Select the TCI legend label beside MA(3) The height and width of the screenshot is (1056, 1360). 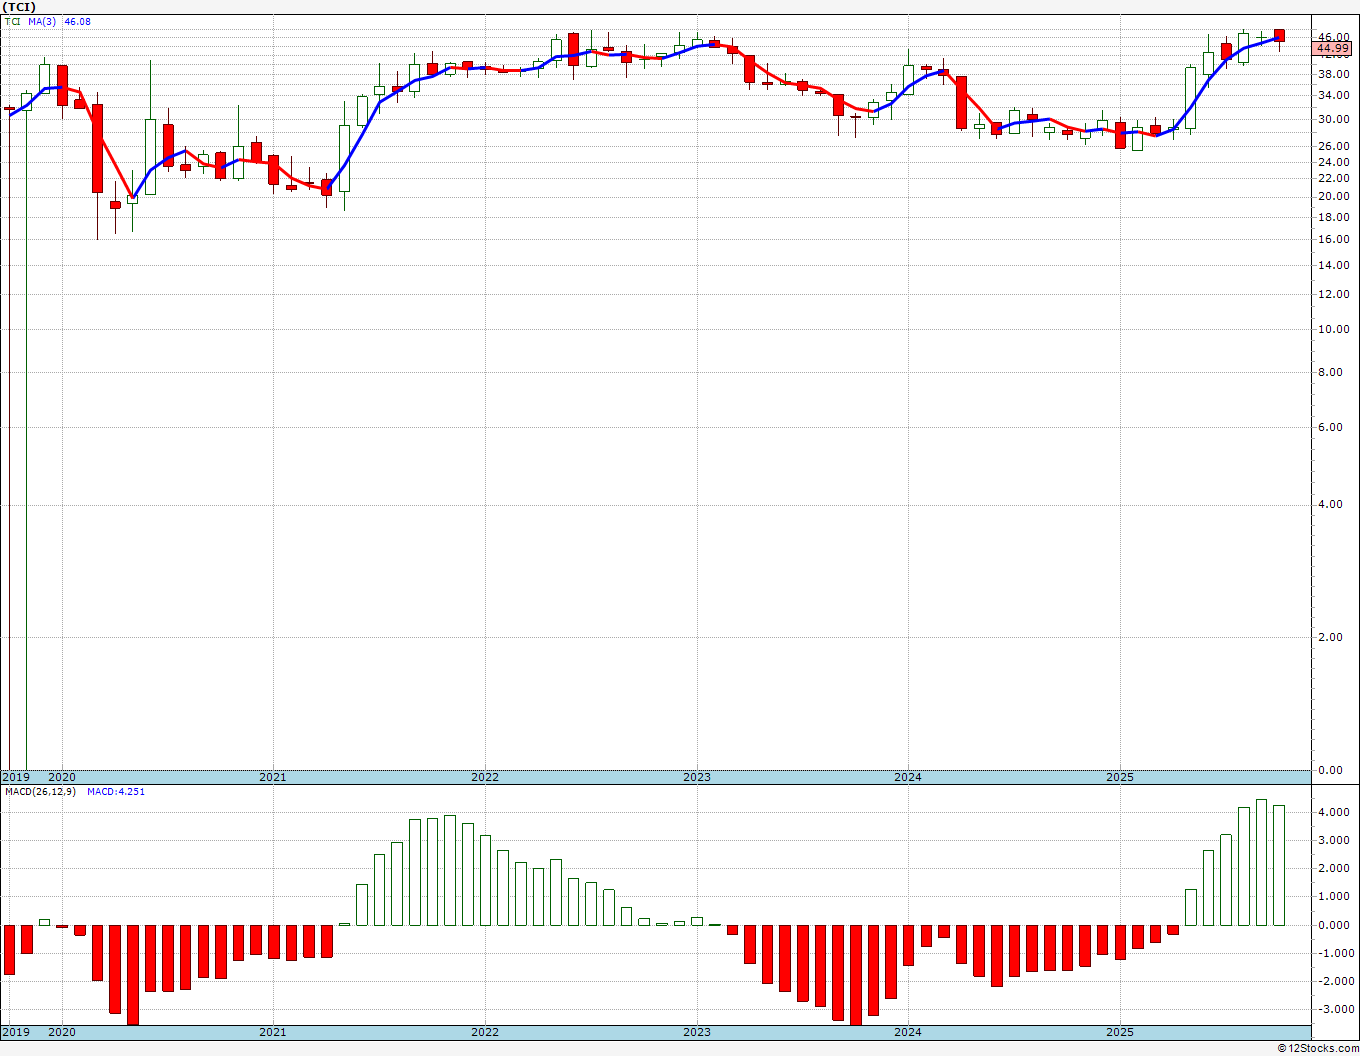pyautogui.click(x=13, y=21)
